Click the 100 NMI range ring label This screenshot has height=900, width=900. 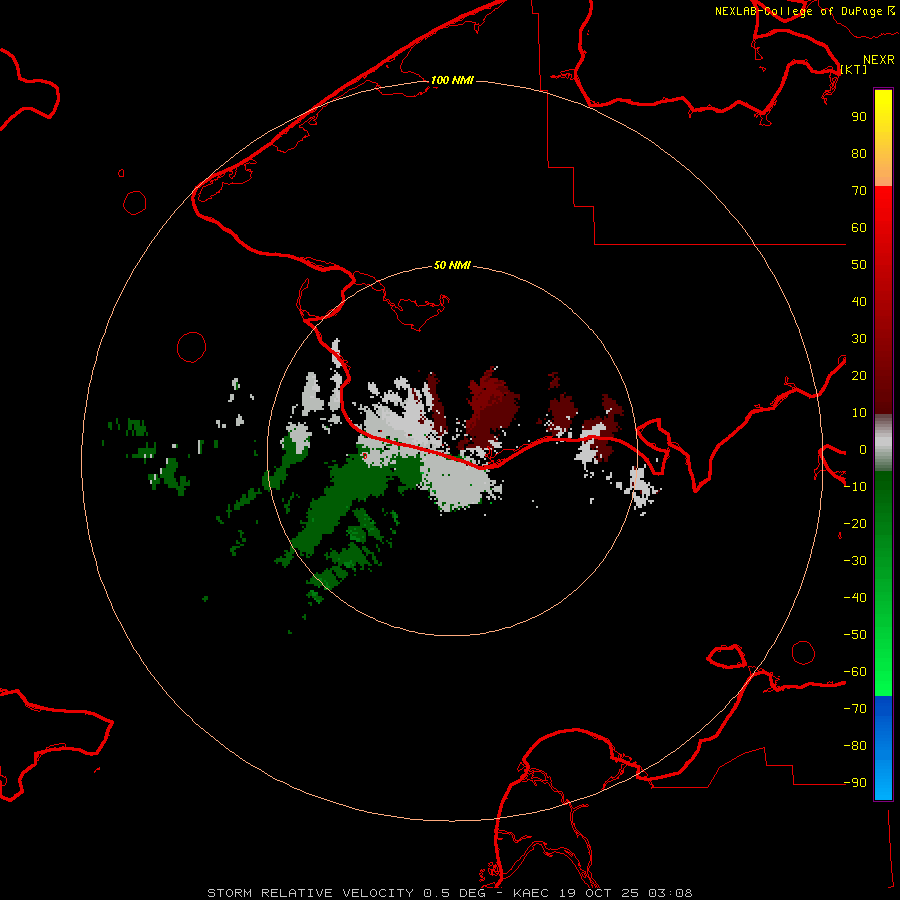pyautogui.click(x=452, y=80)
